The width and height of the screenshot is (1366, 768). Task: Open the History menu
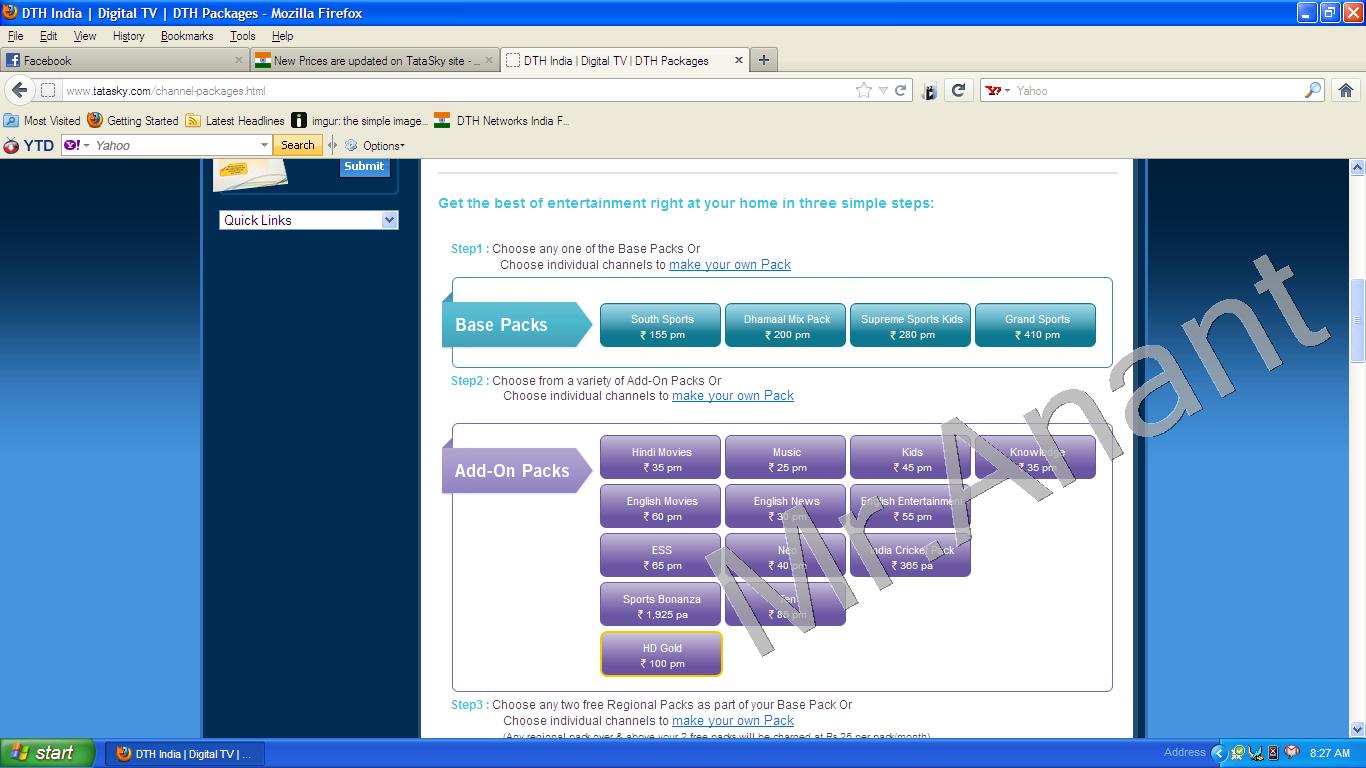coord(128,36)
